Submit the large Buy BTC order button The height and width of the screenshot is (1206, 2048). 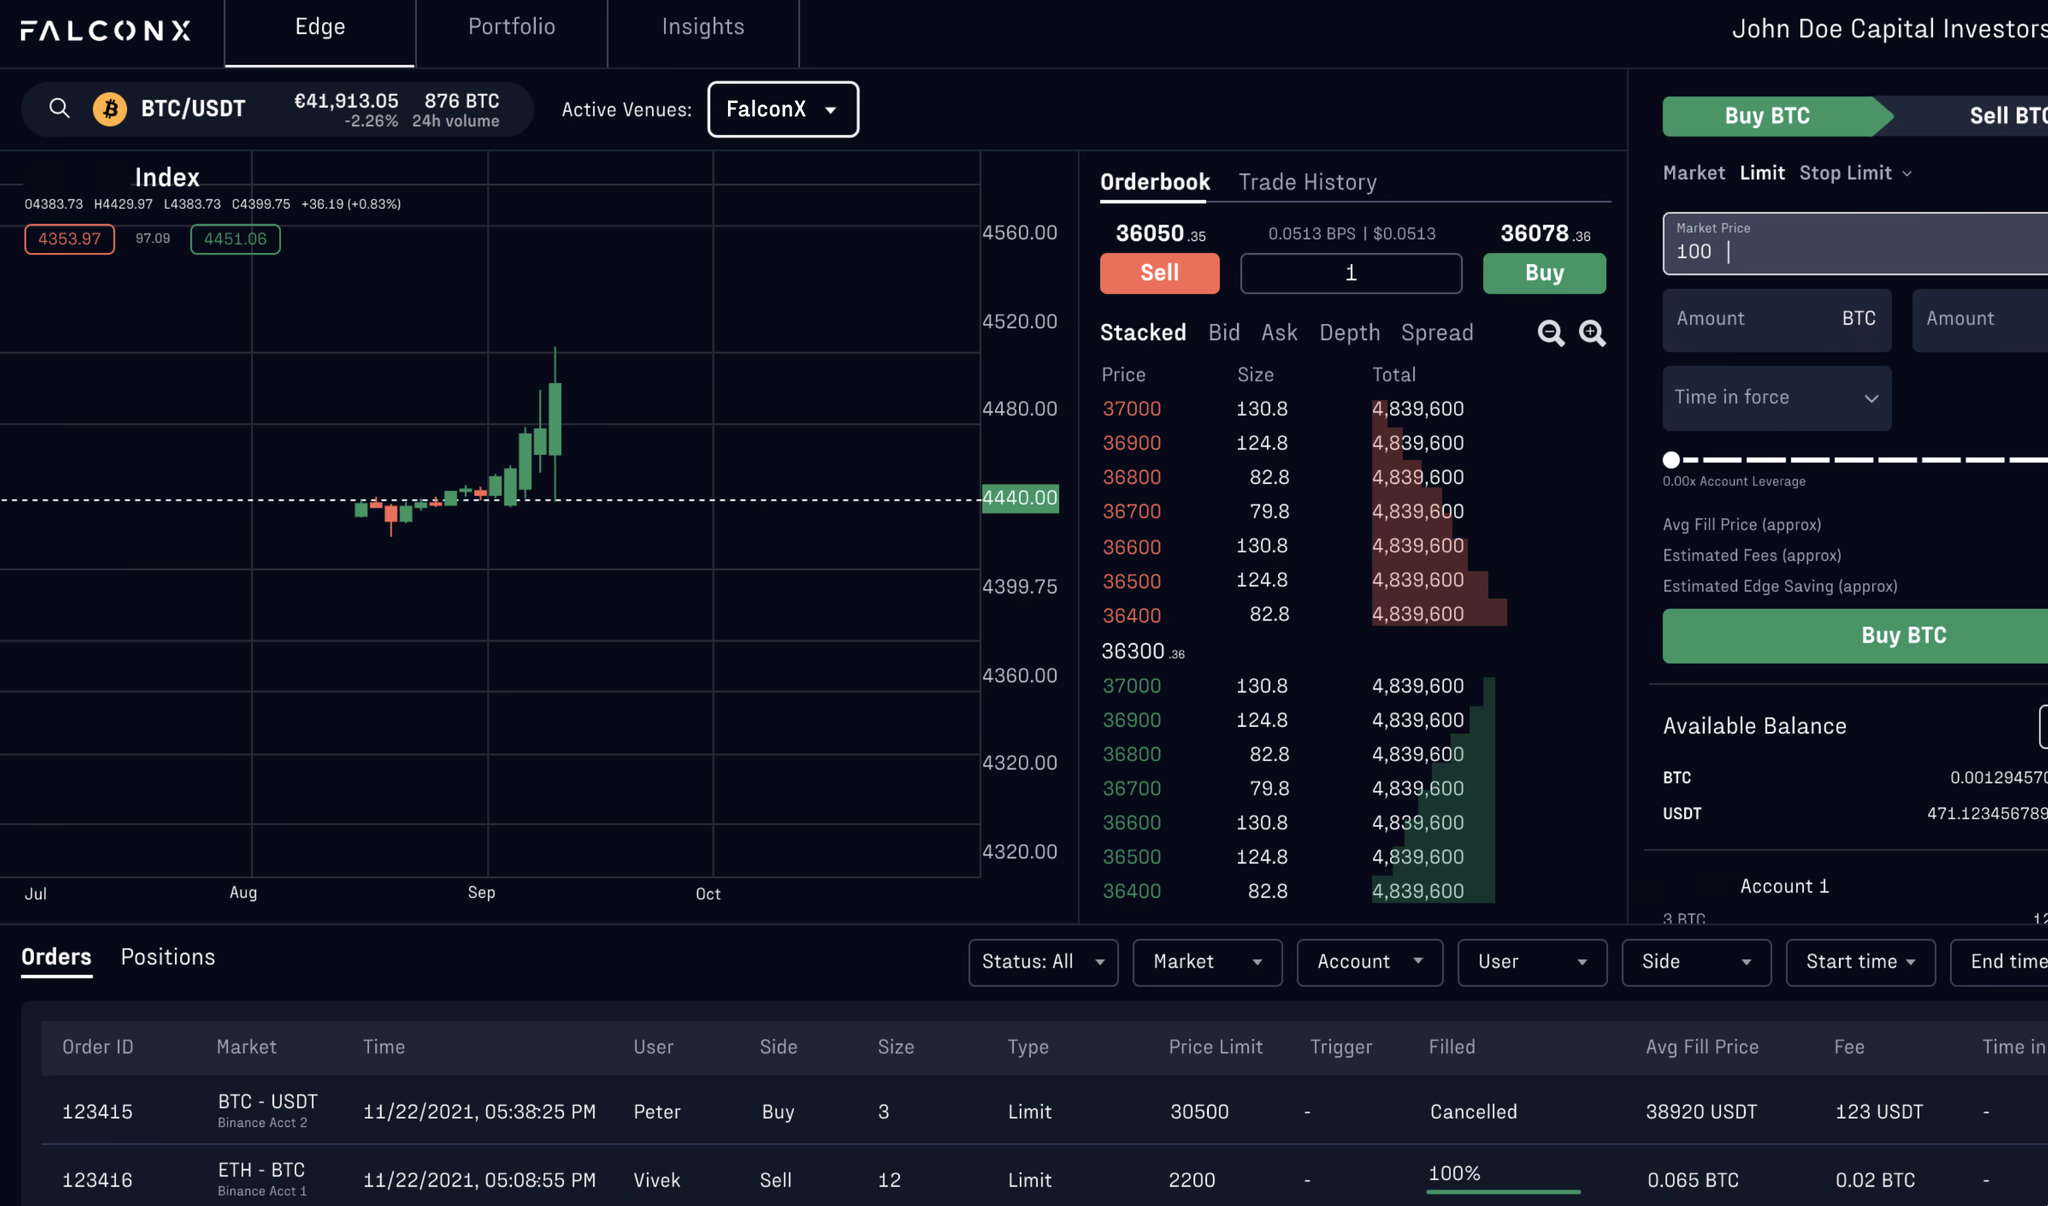[x=1855, y=636]
